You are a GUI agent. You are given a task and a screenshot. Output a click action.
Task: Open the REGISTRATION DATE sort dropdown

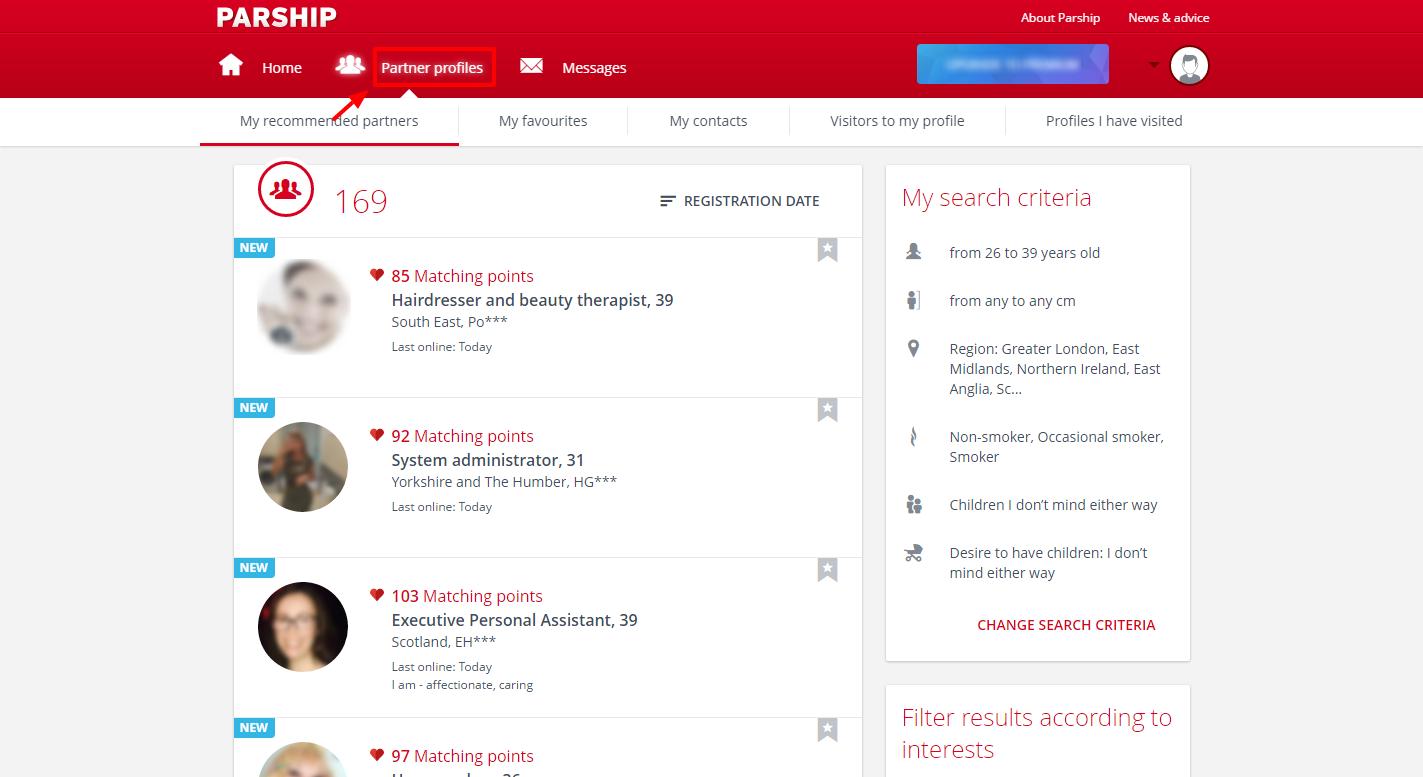click(740, 201)
